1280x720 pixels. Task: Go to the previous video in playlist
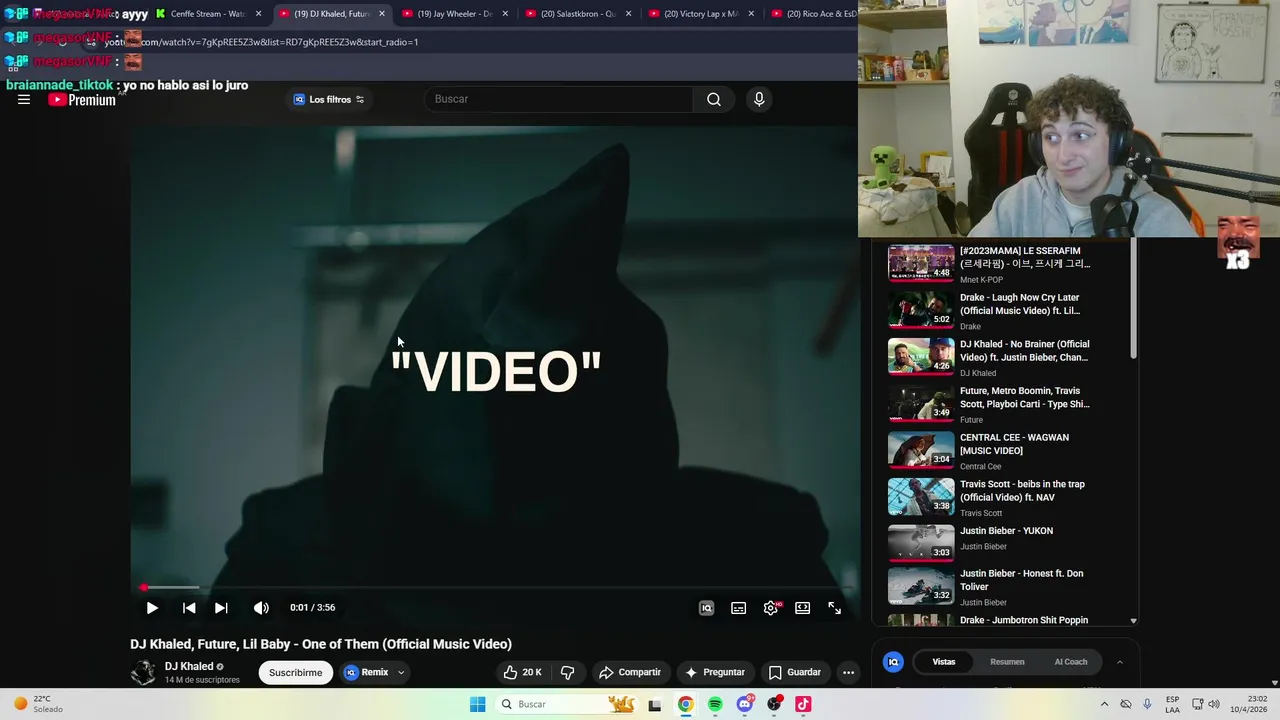coord(189,608)
